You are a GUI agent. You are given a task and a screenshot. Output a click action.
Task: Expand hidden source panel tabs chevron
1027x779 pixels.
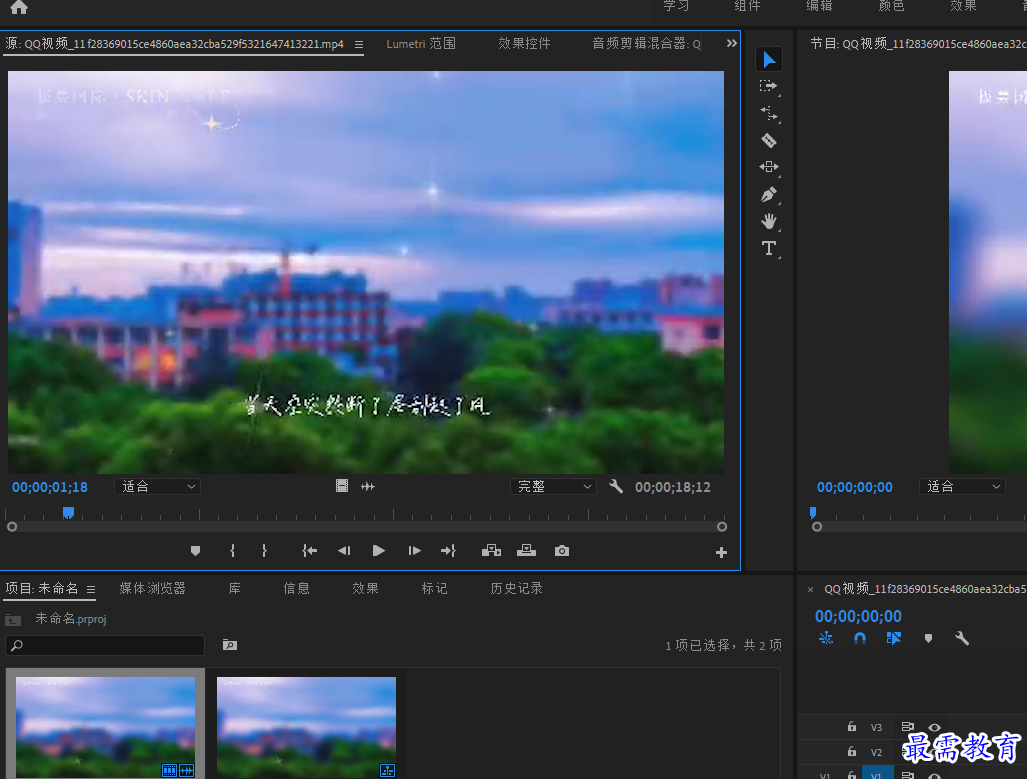(x=732, y=43)
